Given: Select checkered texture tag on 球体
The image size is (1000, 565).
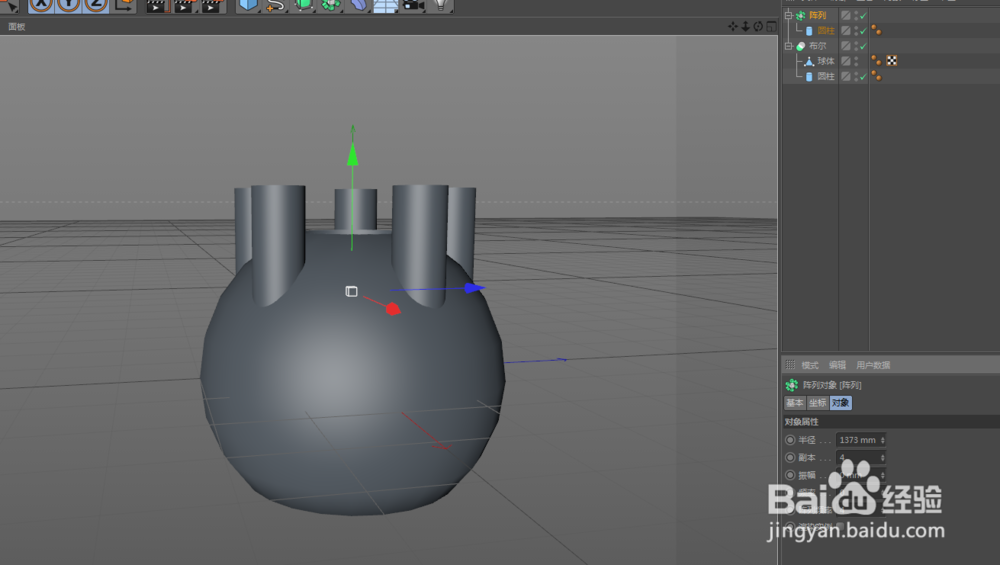Looking at the screenshot, I should coord(892,61).
